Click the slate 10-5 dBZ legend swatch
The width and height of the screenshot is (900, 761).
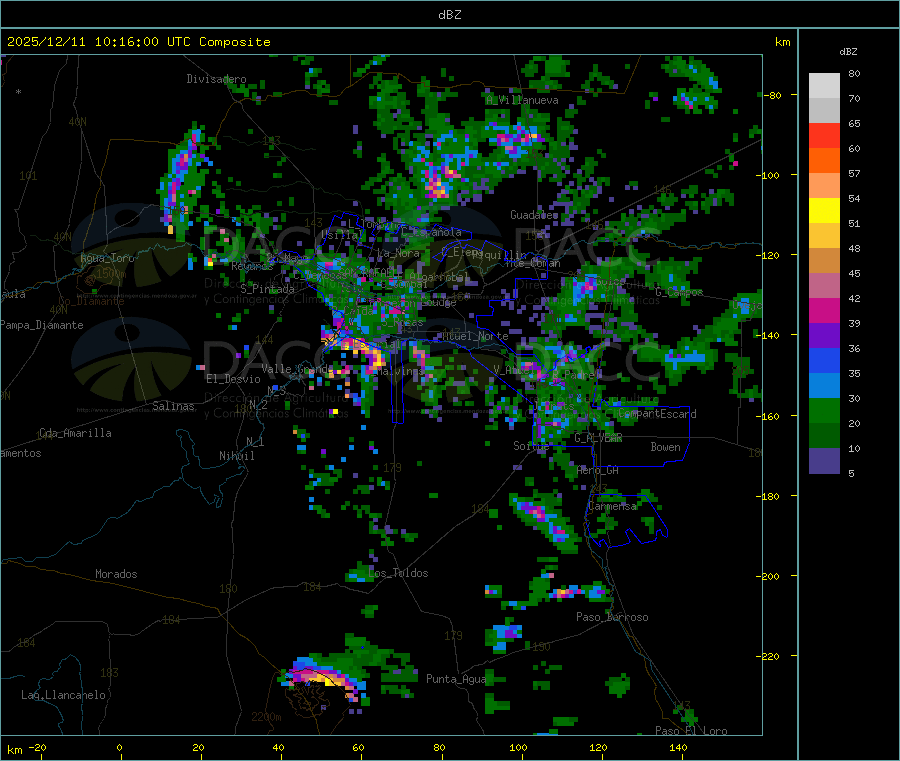(x=824, y=461)
